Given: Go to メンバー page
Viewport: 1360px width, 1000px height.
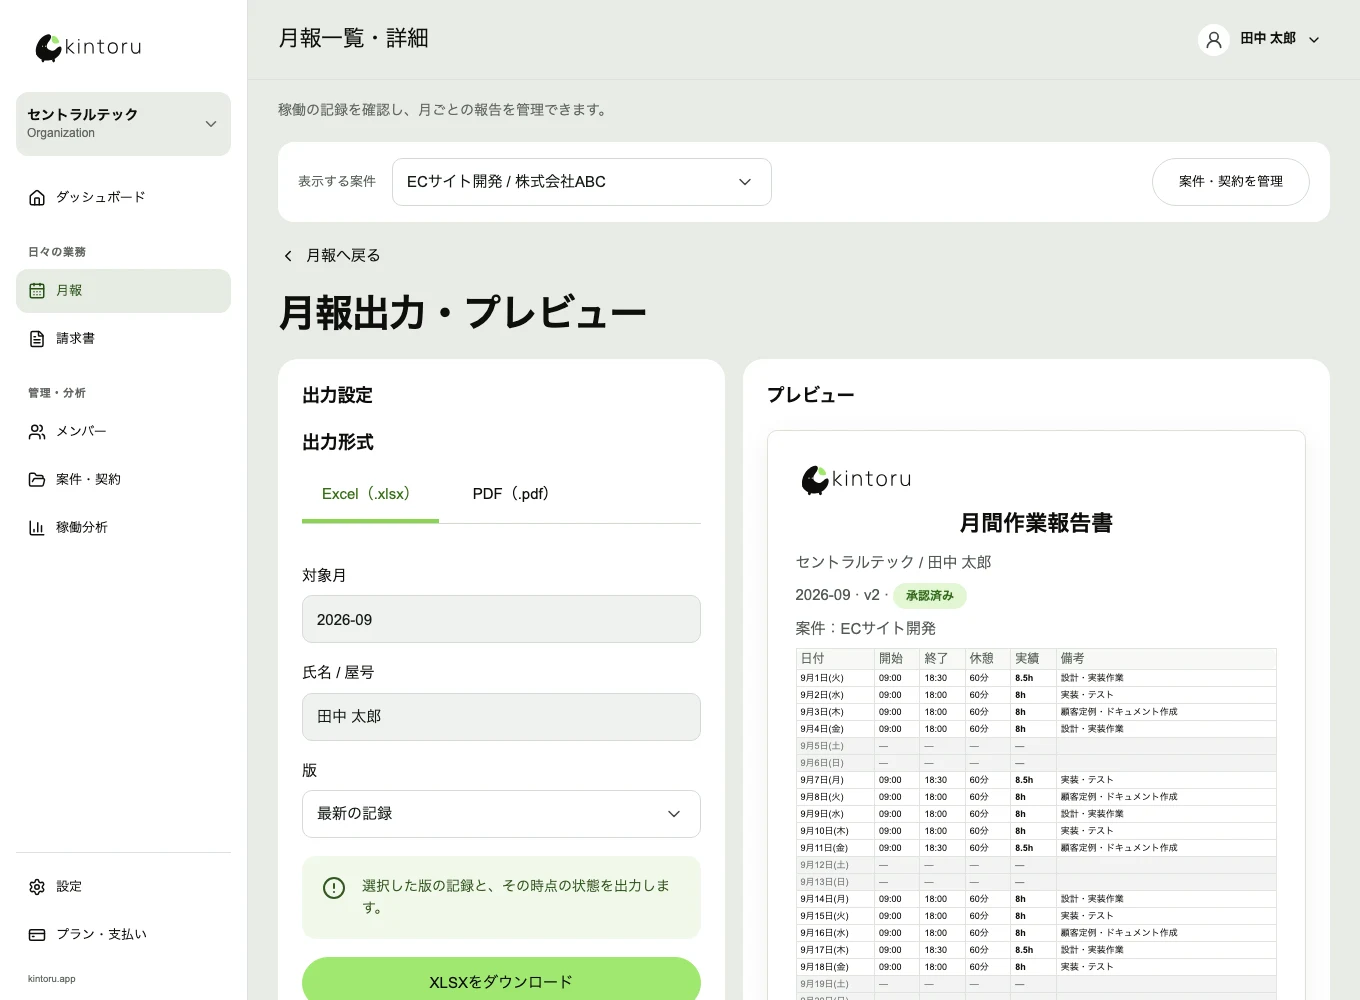Looking at the screenshot, I should click(x=123, y=431).
